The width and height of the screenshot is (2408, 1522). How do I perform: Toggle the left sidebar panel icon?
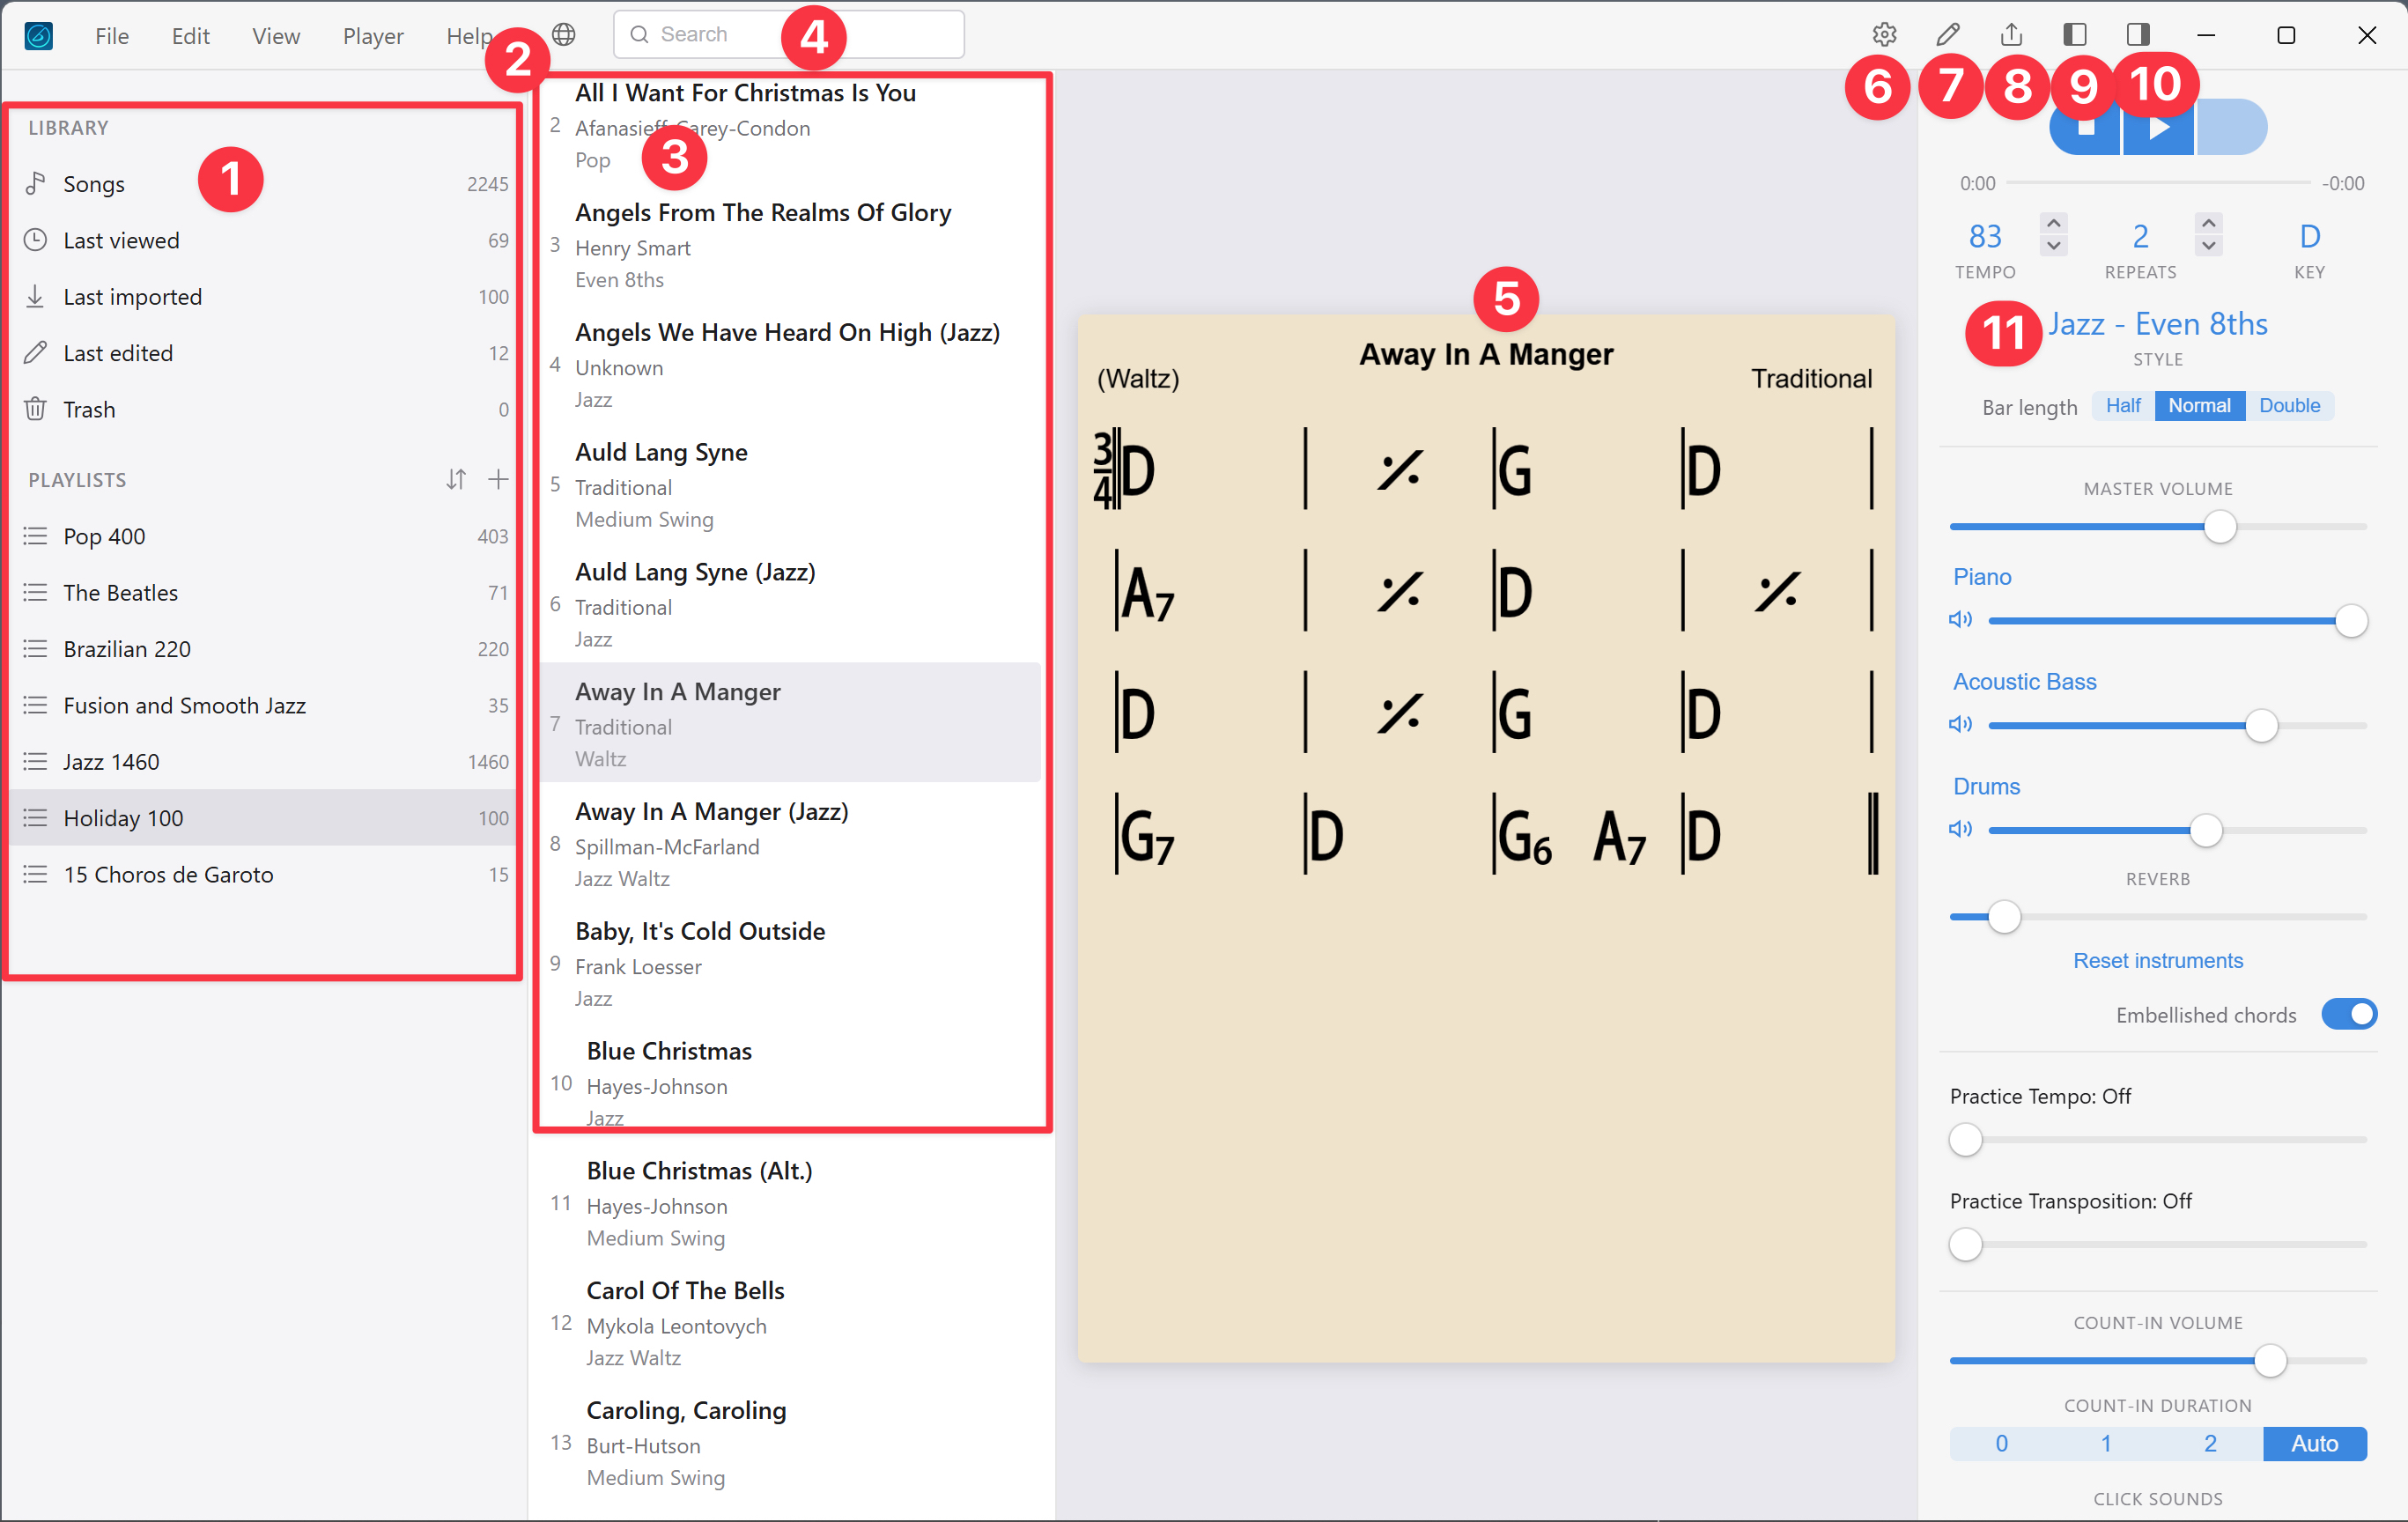pyautogui.click(x=2074, y=33)
